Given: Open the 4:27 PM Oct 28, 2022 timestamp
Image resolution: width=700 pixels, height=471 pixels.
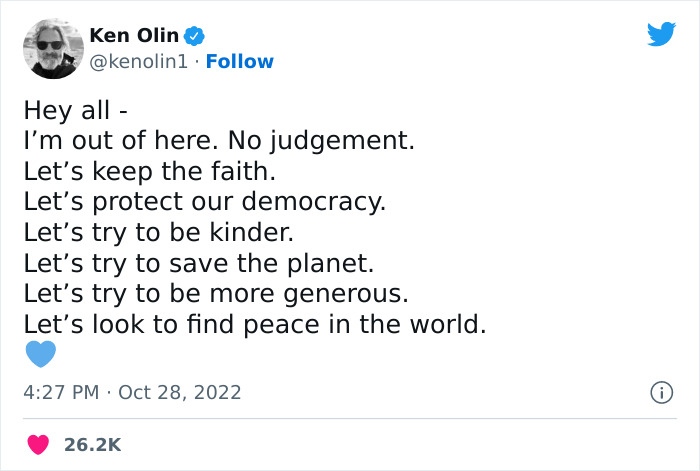Looking at the screenshot, I should point(132,392).
